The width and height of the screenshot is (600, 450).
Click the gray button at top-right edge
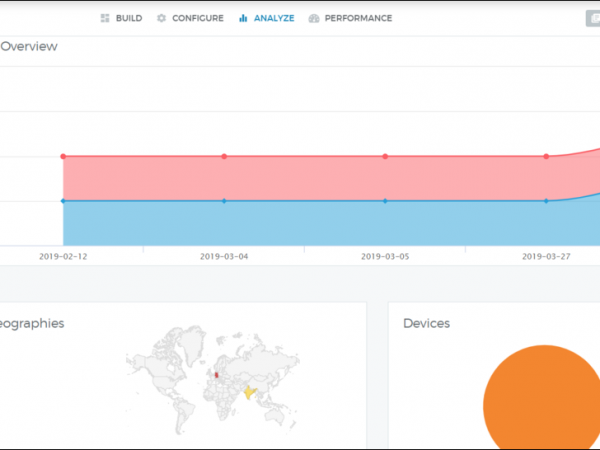593,18
